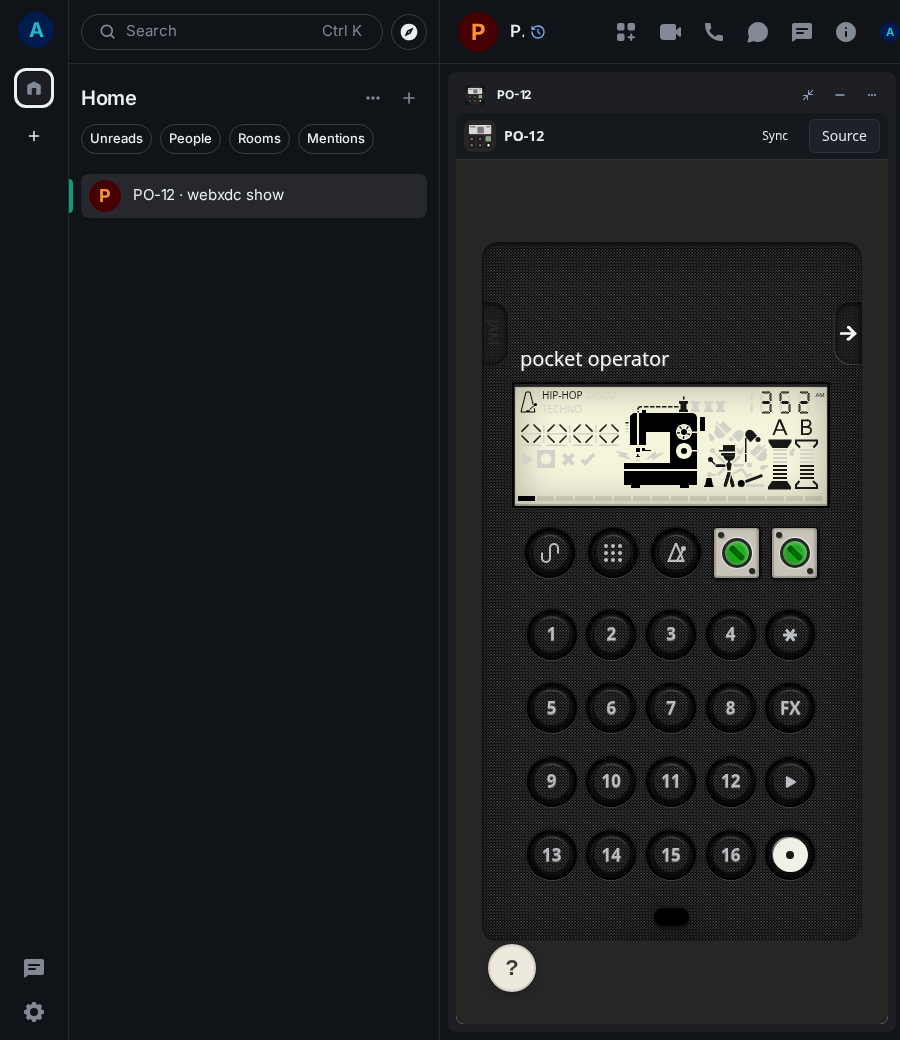Open the threads panel icon in the room header
The height and width of the screenshot is (1040, 900).
[x=802, y=32]
